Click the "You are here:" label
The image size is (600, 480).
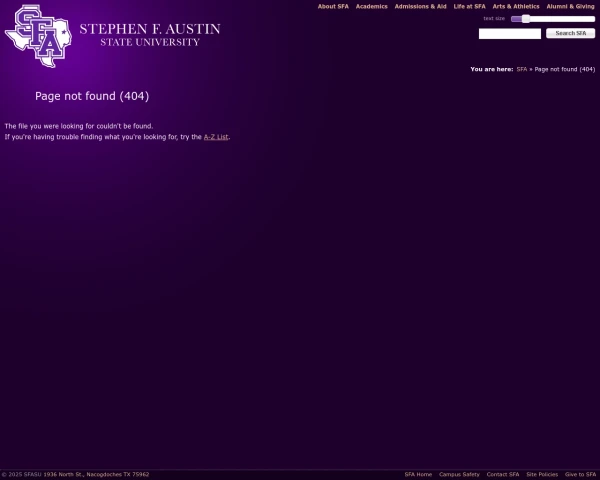[492, 69]
